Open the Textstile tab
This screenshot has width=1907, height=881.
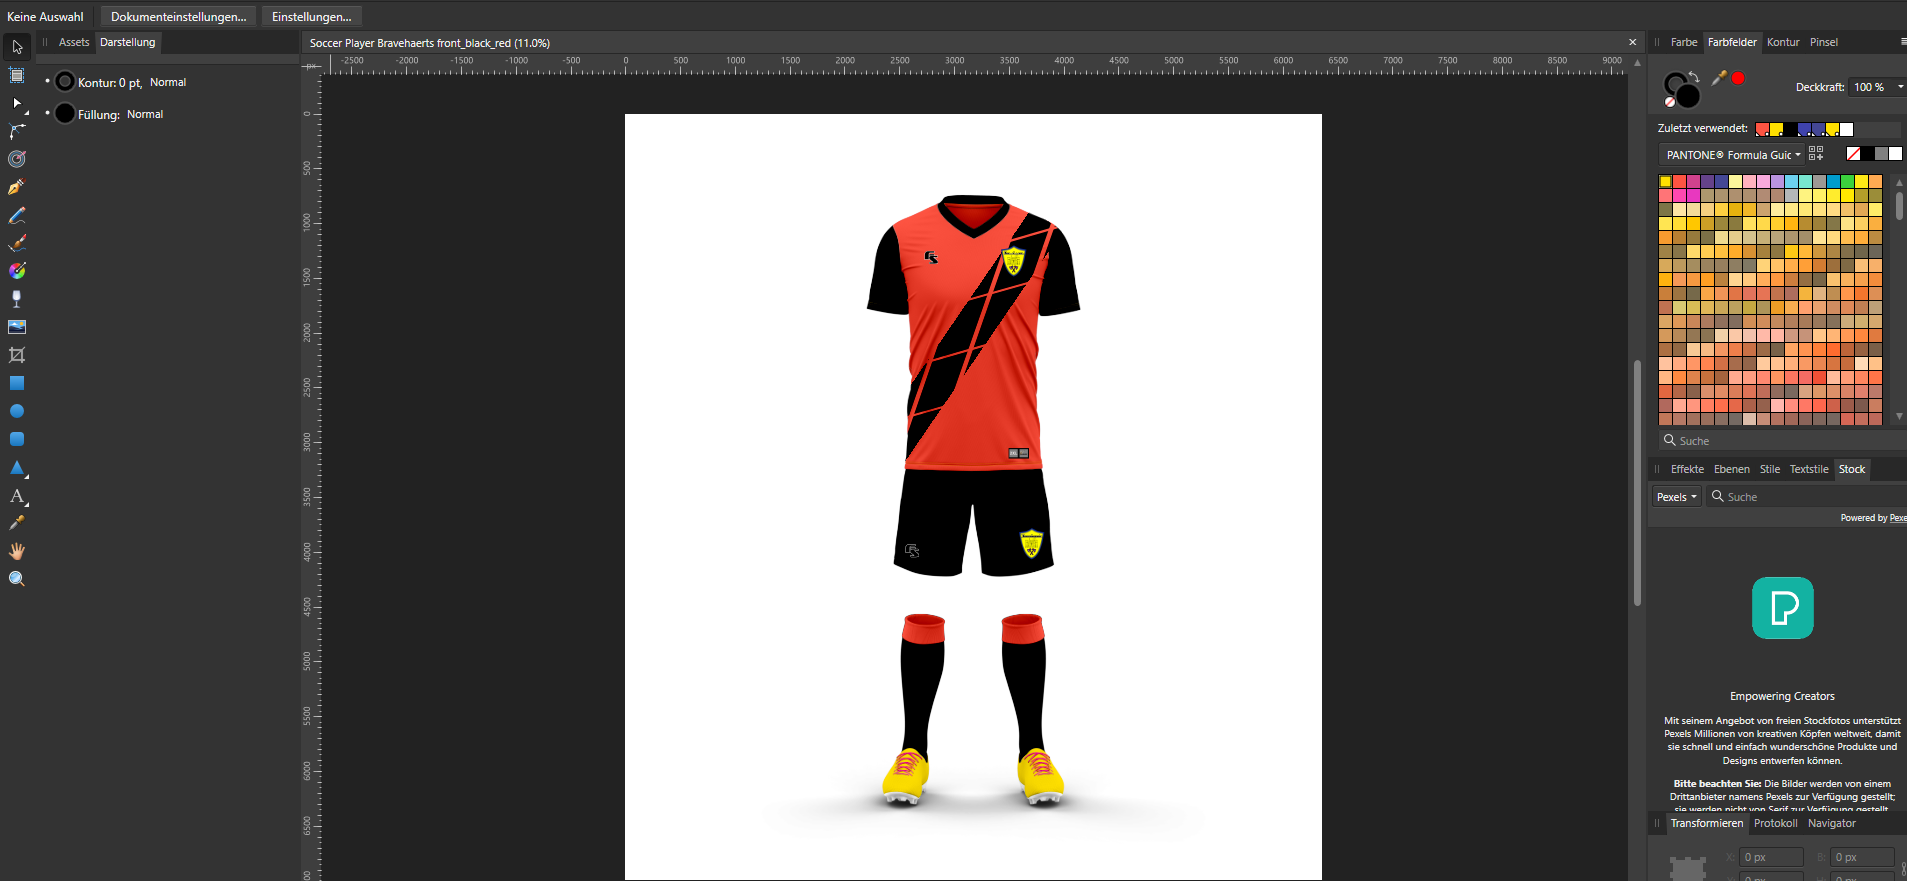tap(1809, 469)
